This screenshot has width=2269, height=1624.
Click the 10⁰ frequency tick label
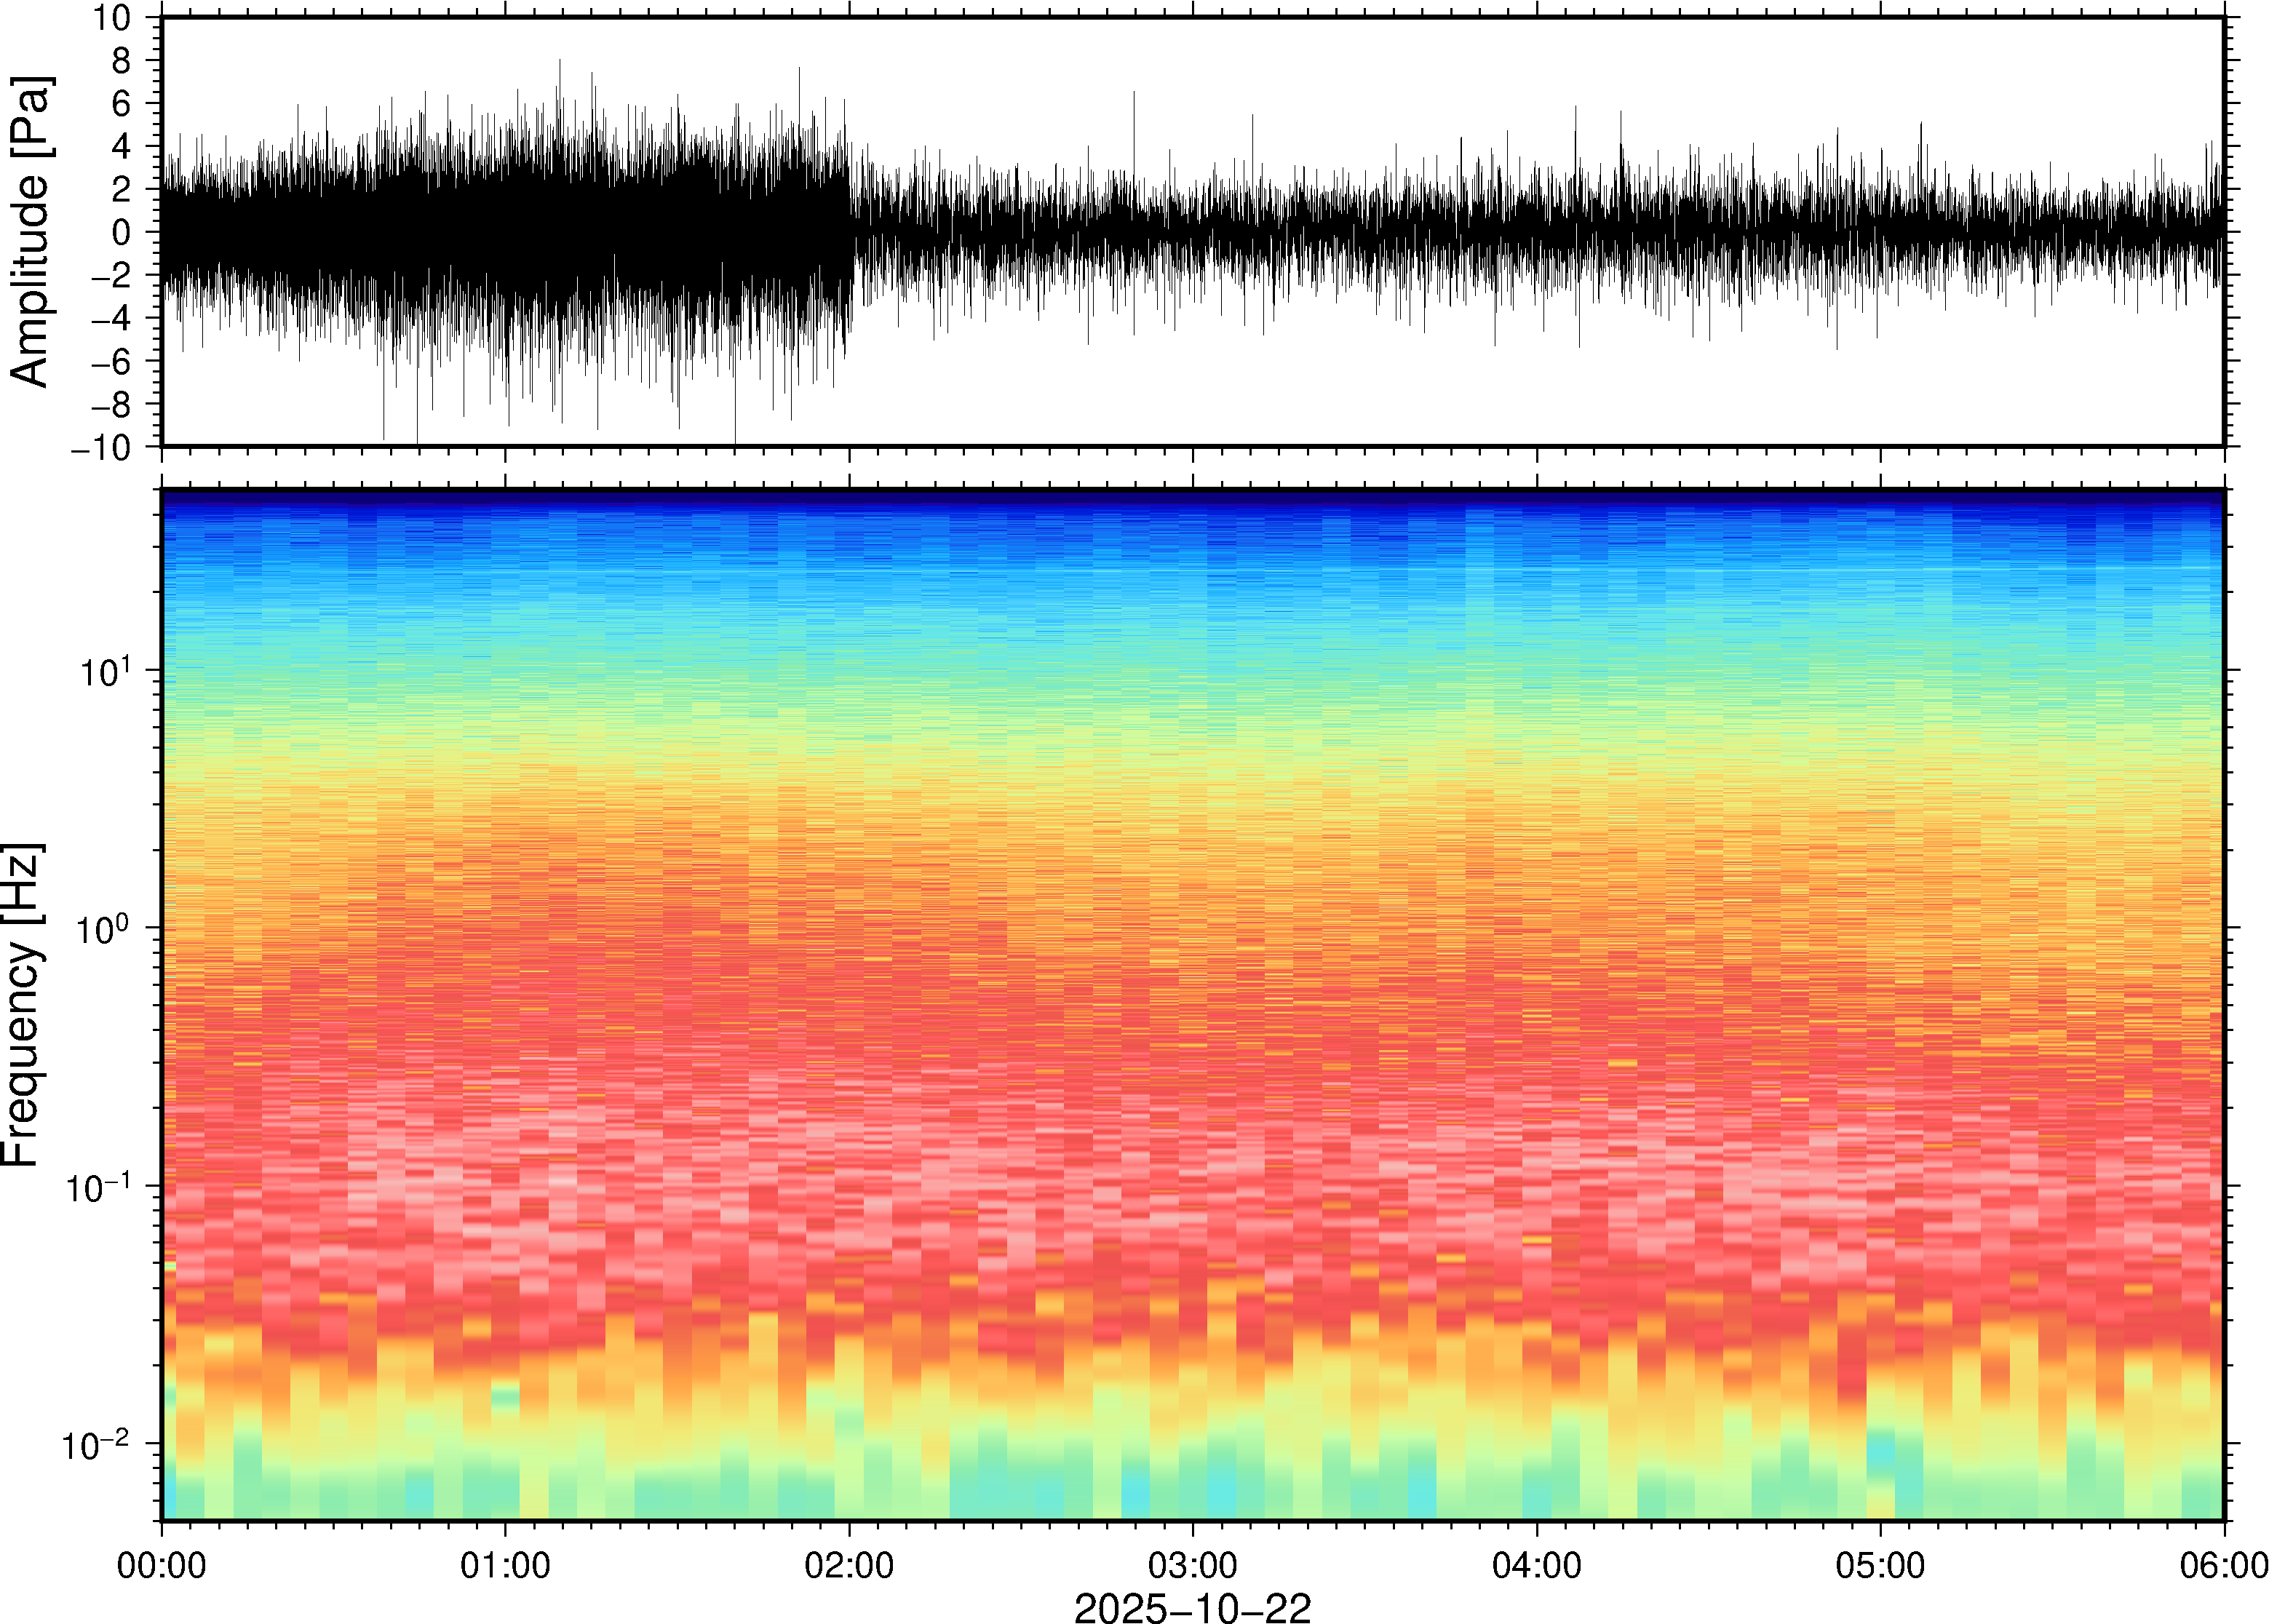click(x=104, y=929)
